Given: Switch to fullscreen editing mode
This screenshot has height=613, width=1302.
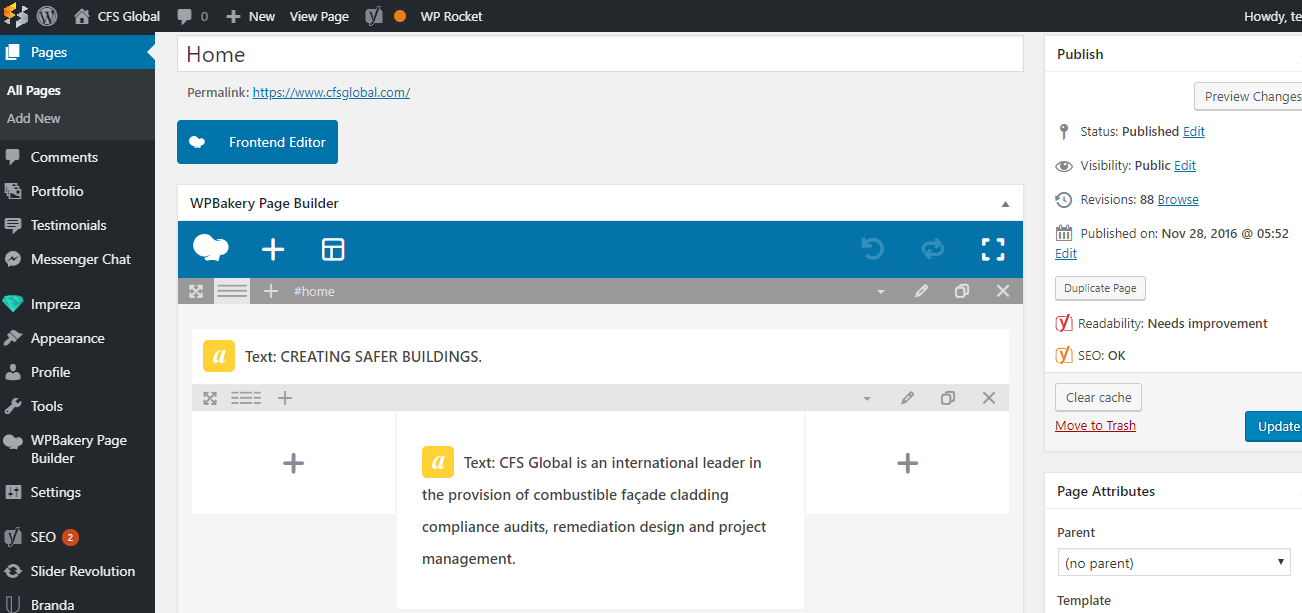Looking at the screenshot, I should click(992, 249).
